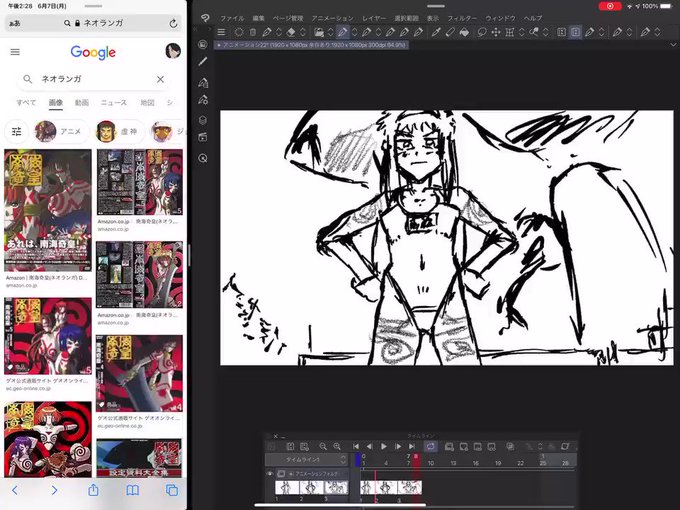
Task: Open the Google account avatar
Action: (x=173, y=51)
